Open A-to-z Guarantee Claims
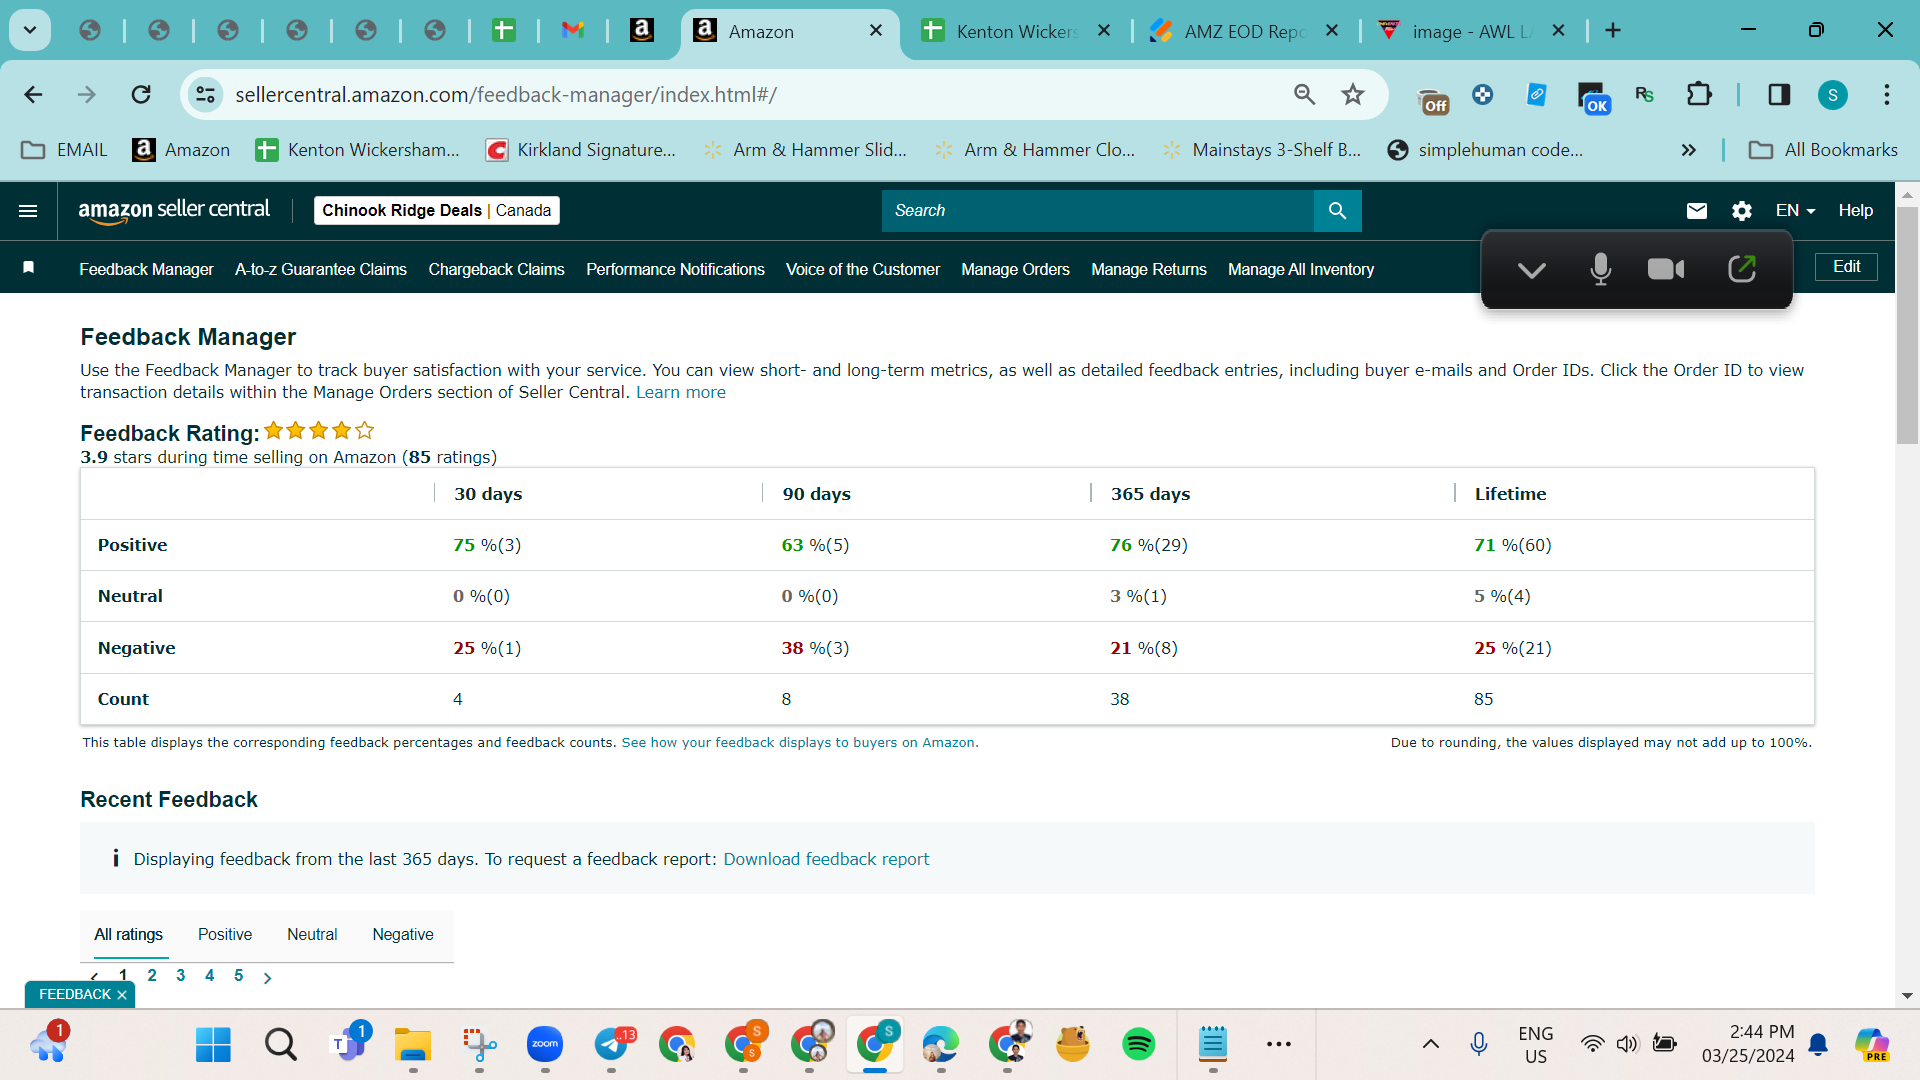This screenshot has width=1920, height=1080. coord(321,269)
